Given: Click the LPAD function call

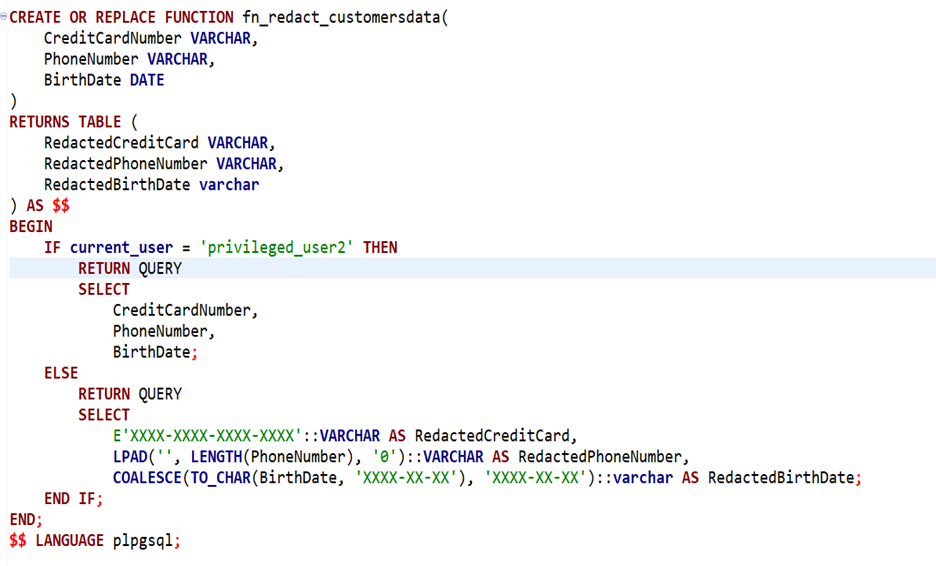Looking at the screenshot, I should [129, 457].
